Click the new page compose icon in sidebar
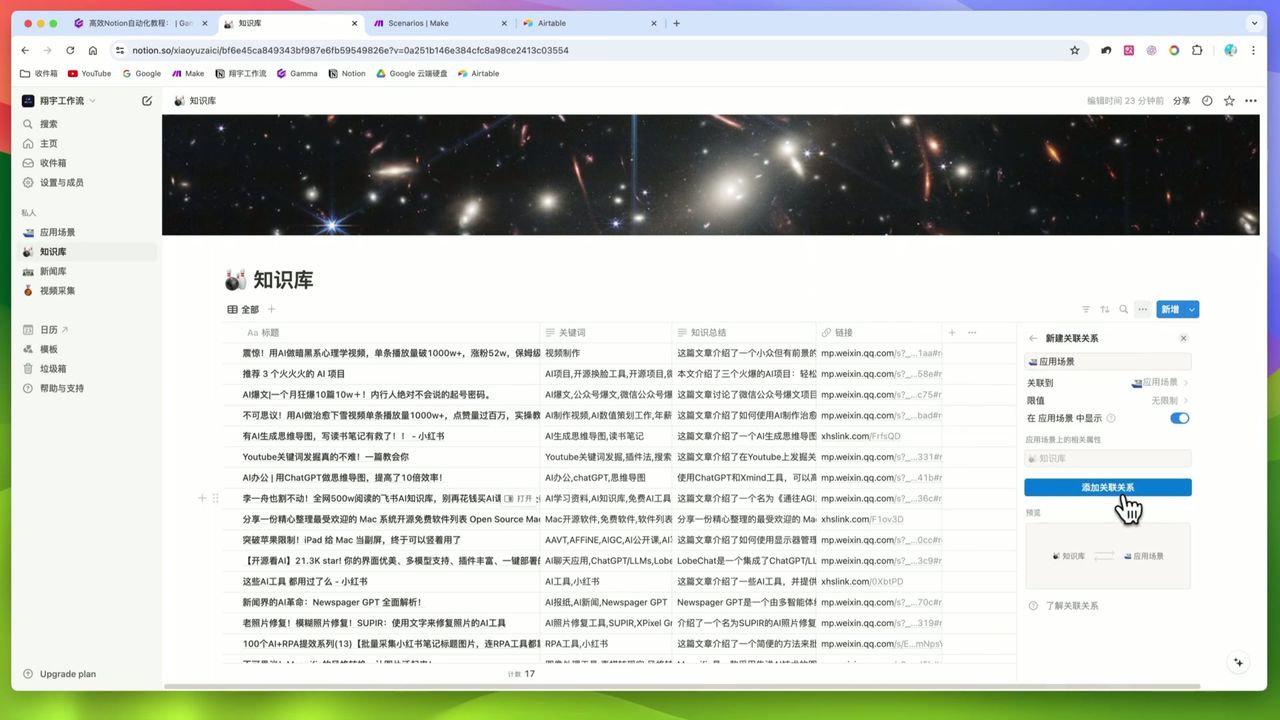1280x720 pixels. pos(146,100)
